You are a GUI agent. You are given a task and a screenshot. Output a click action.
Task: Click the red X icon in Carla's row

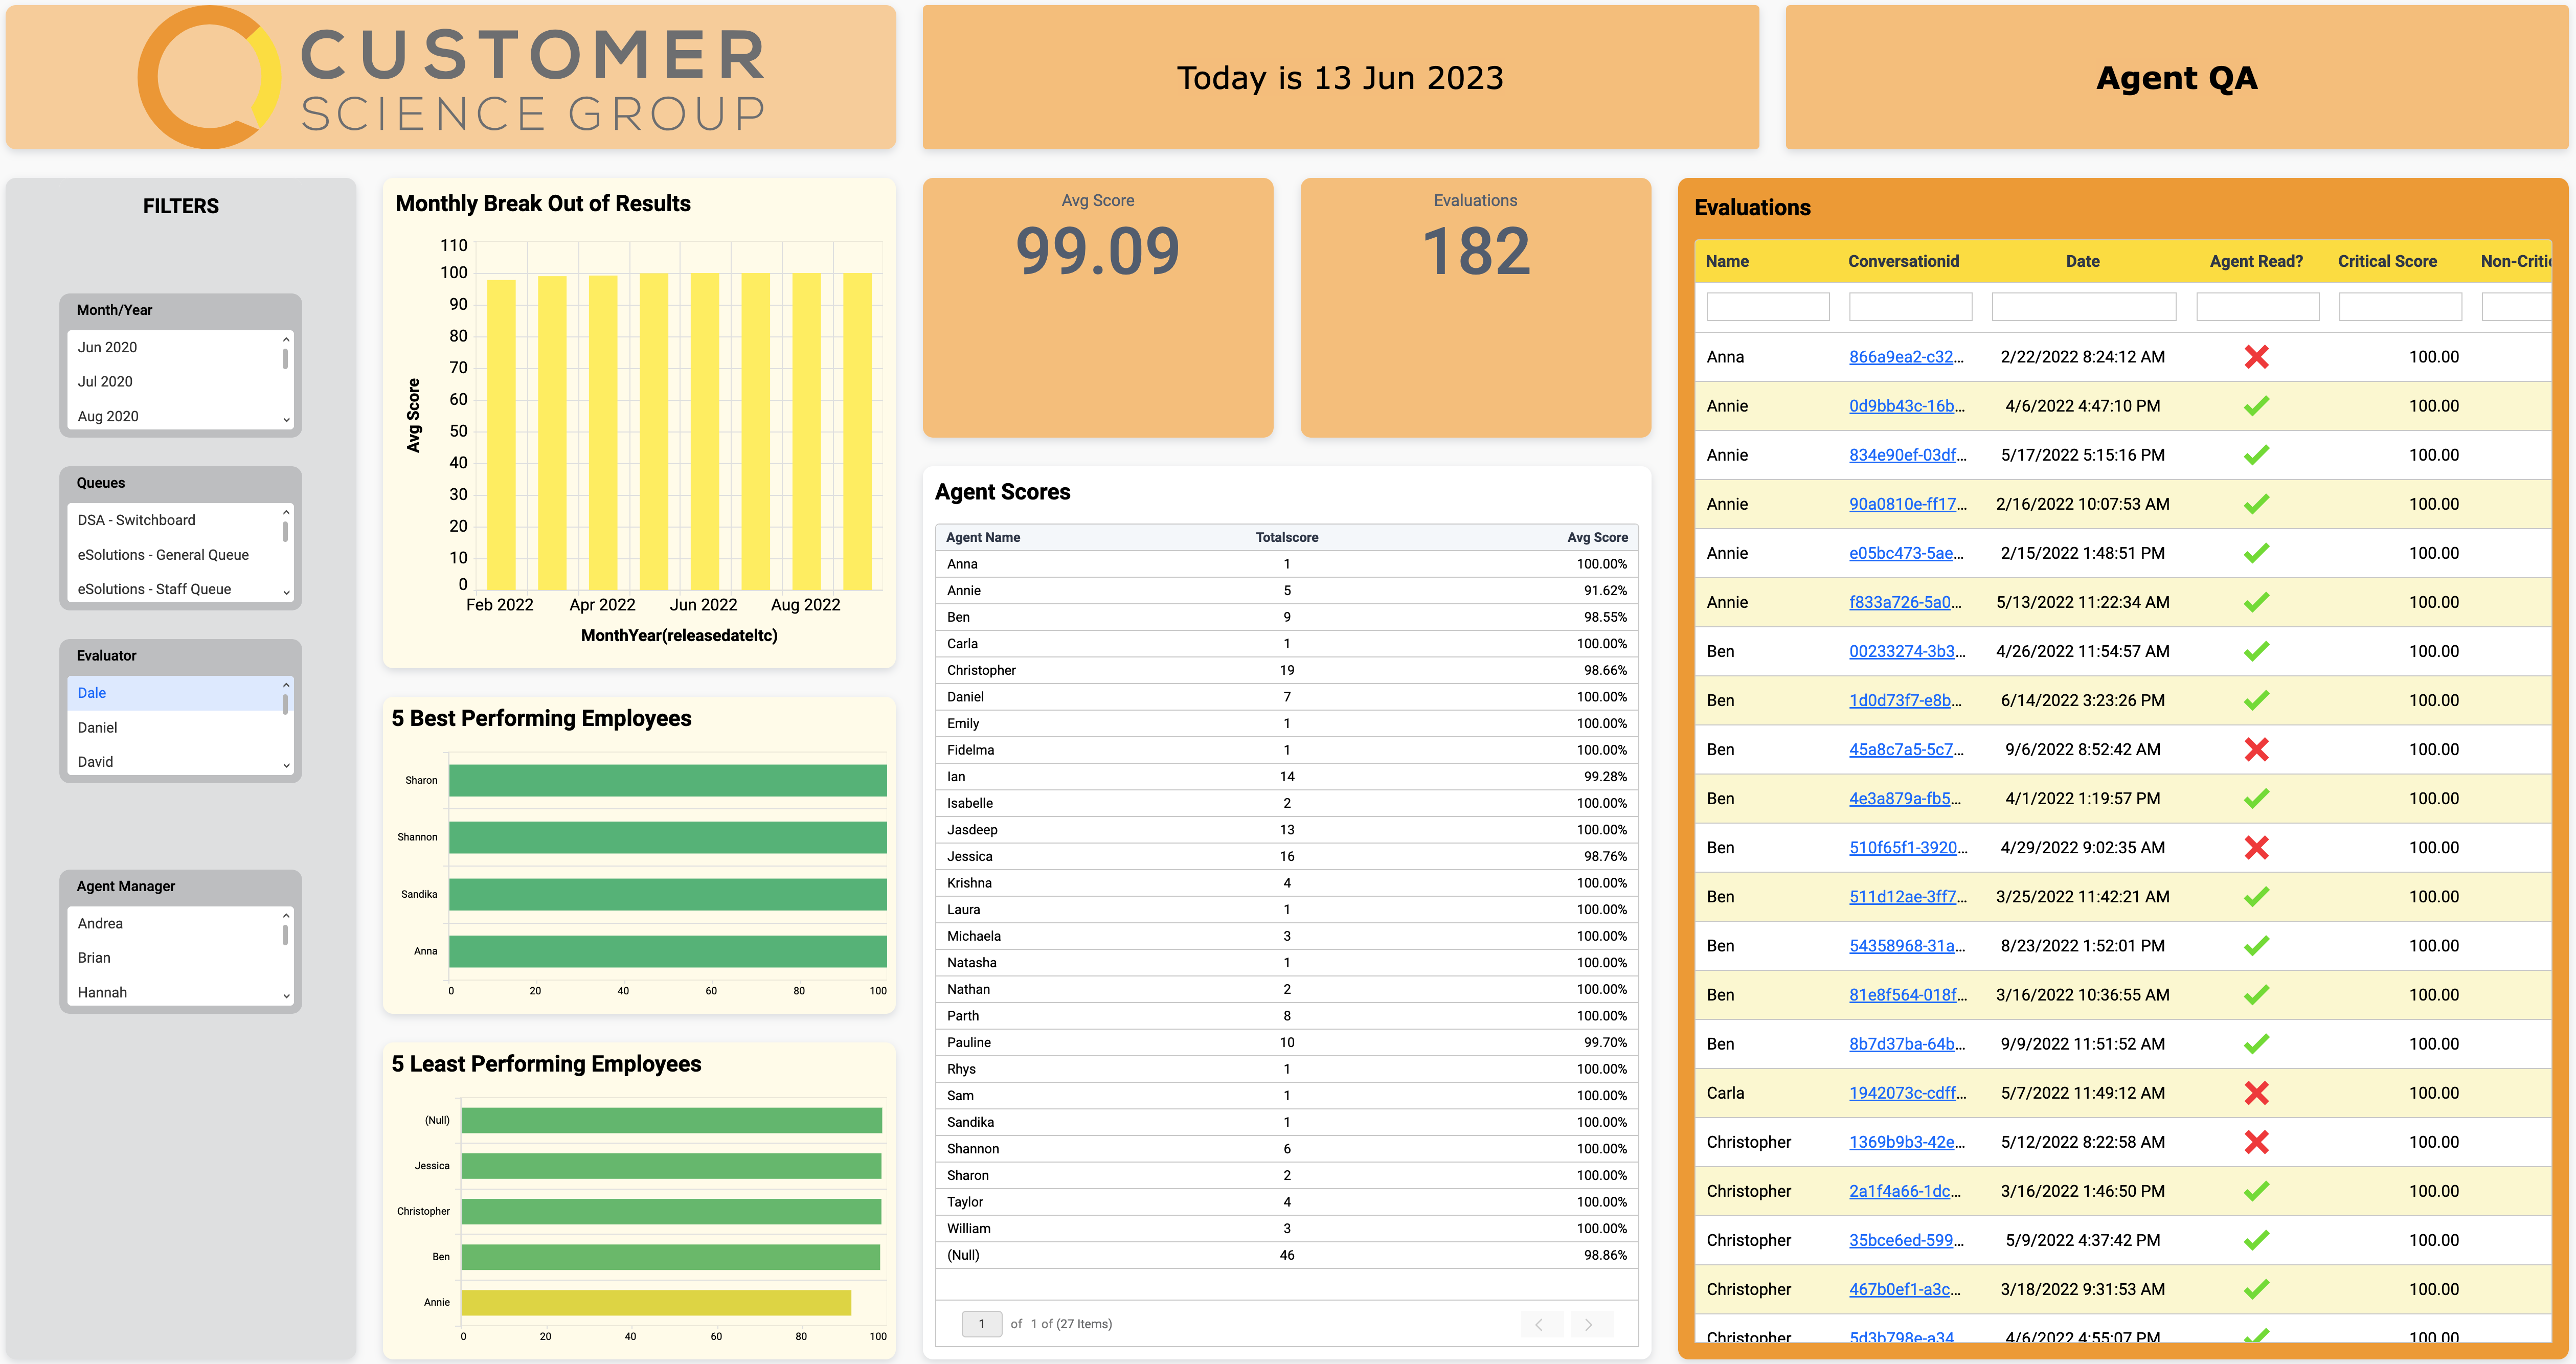pyautogui.click(x=2256, y=1093)
